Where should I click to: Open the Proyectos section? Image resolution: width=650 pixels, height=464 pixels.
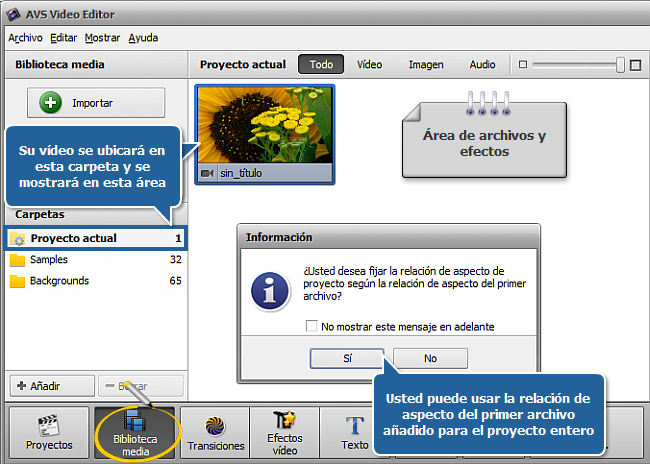(49, 432)
